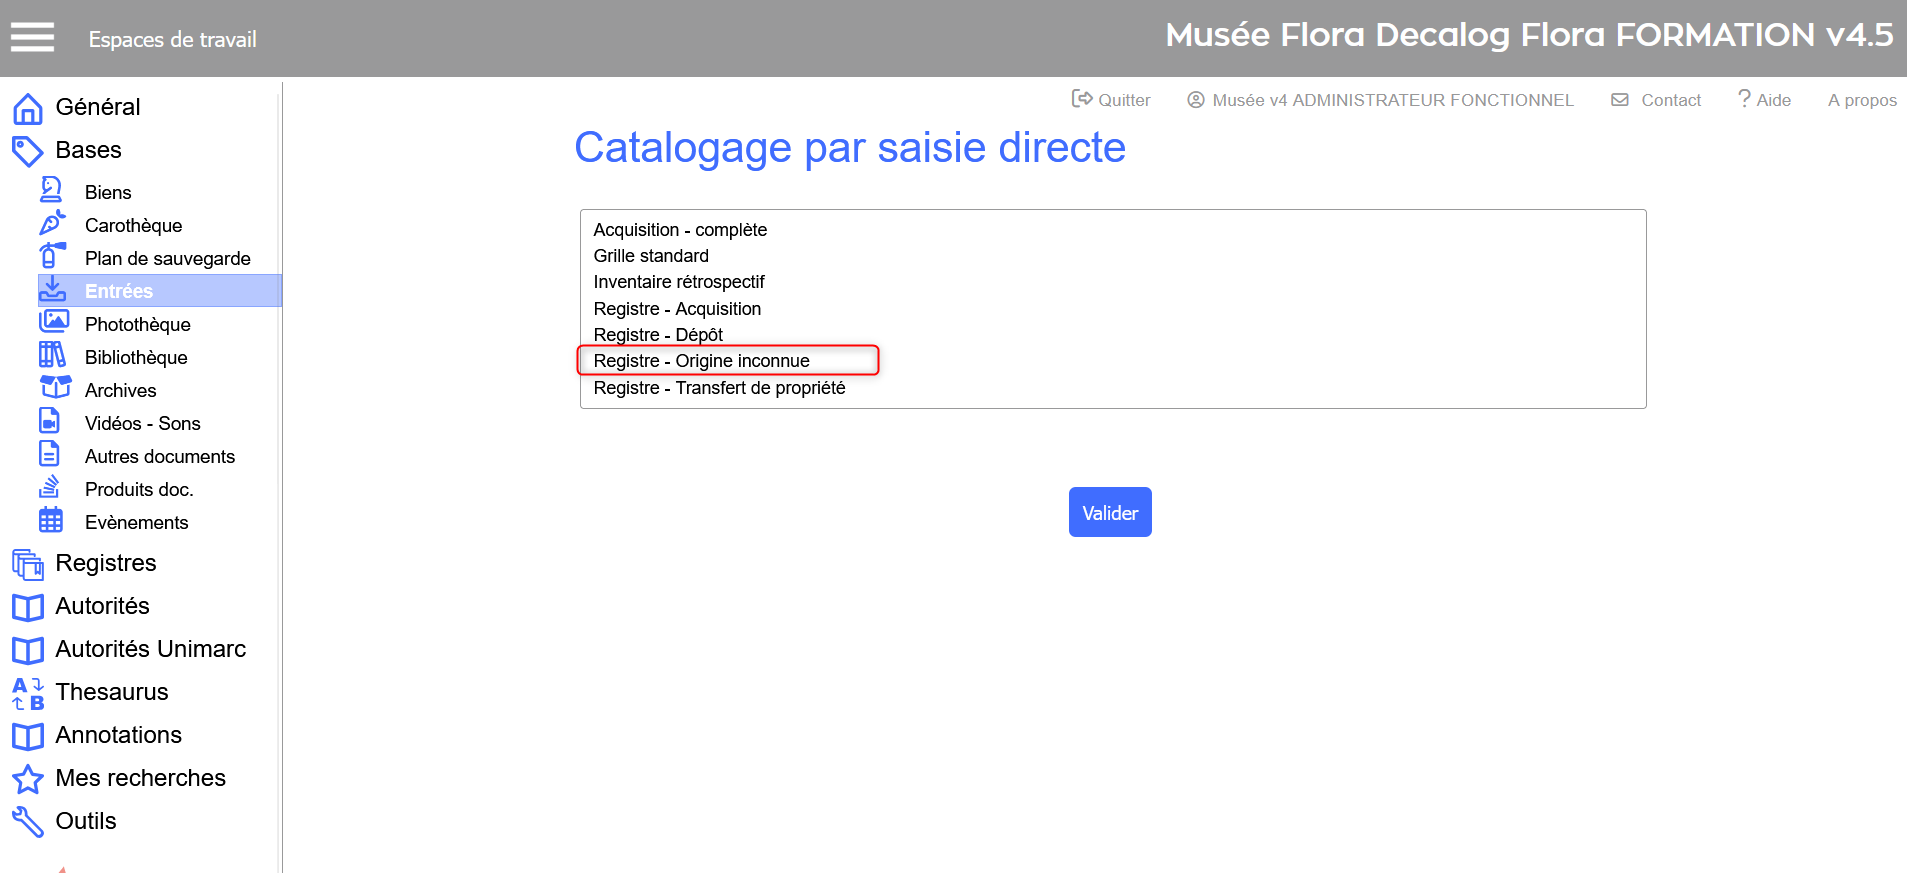The width and height of the screenshot is (1907, 873).
Task: Click the Biens statue icon
Action: 51,190
